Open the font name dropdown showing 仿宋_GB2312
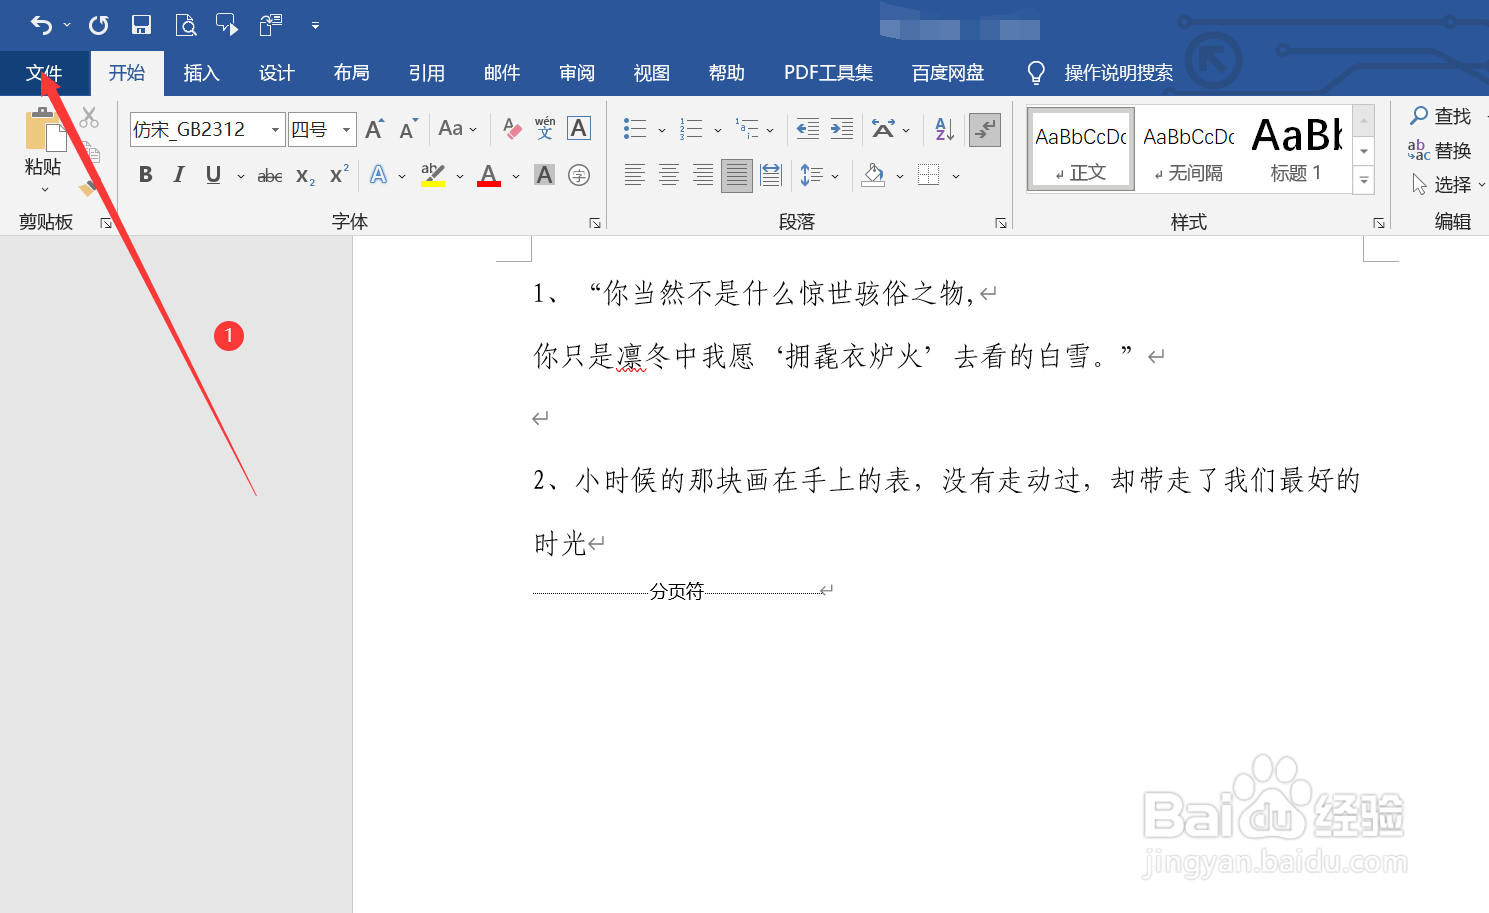Image resolution: width=1489 pixels, height=913 pixels. click(x=274, y=129)
